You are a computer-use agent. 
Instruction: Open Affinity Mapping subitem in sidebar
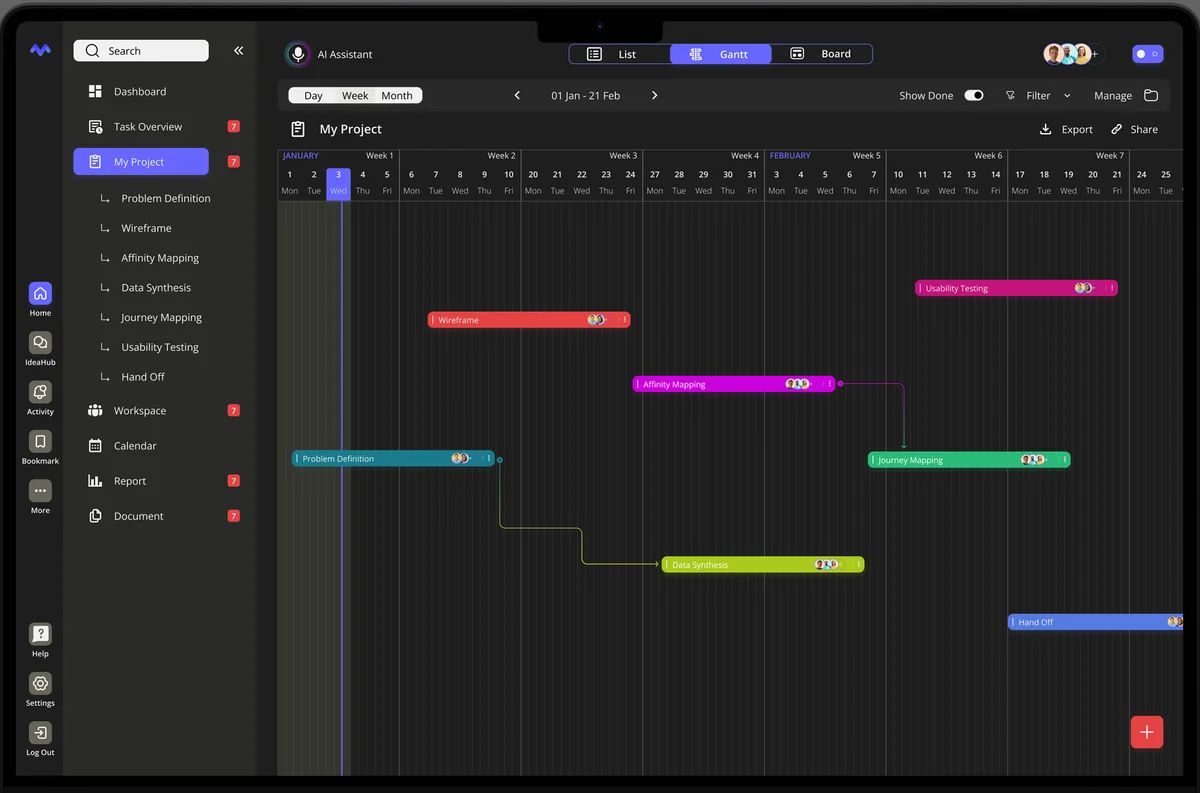click(160, 258)
